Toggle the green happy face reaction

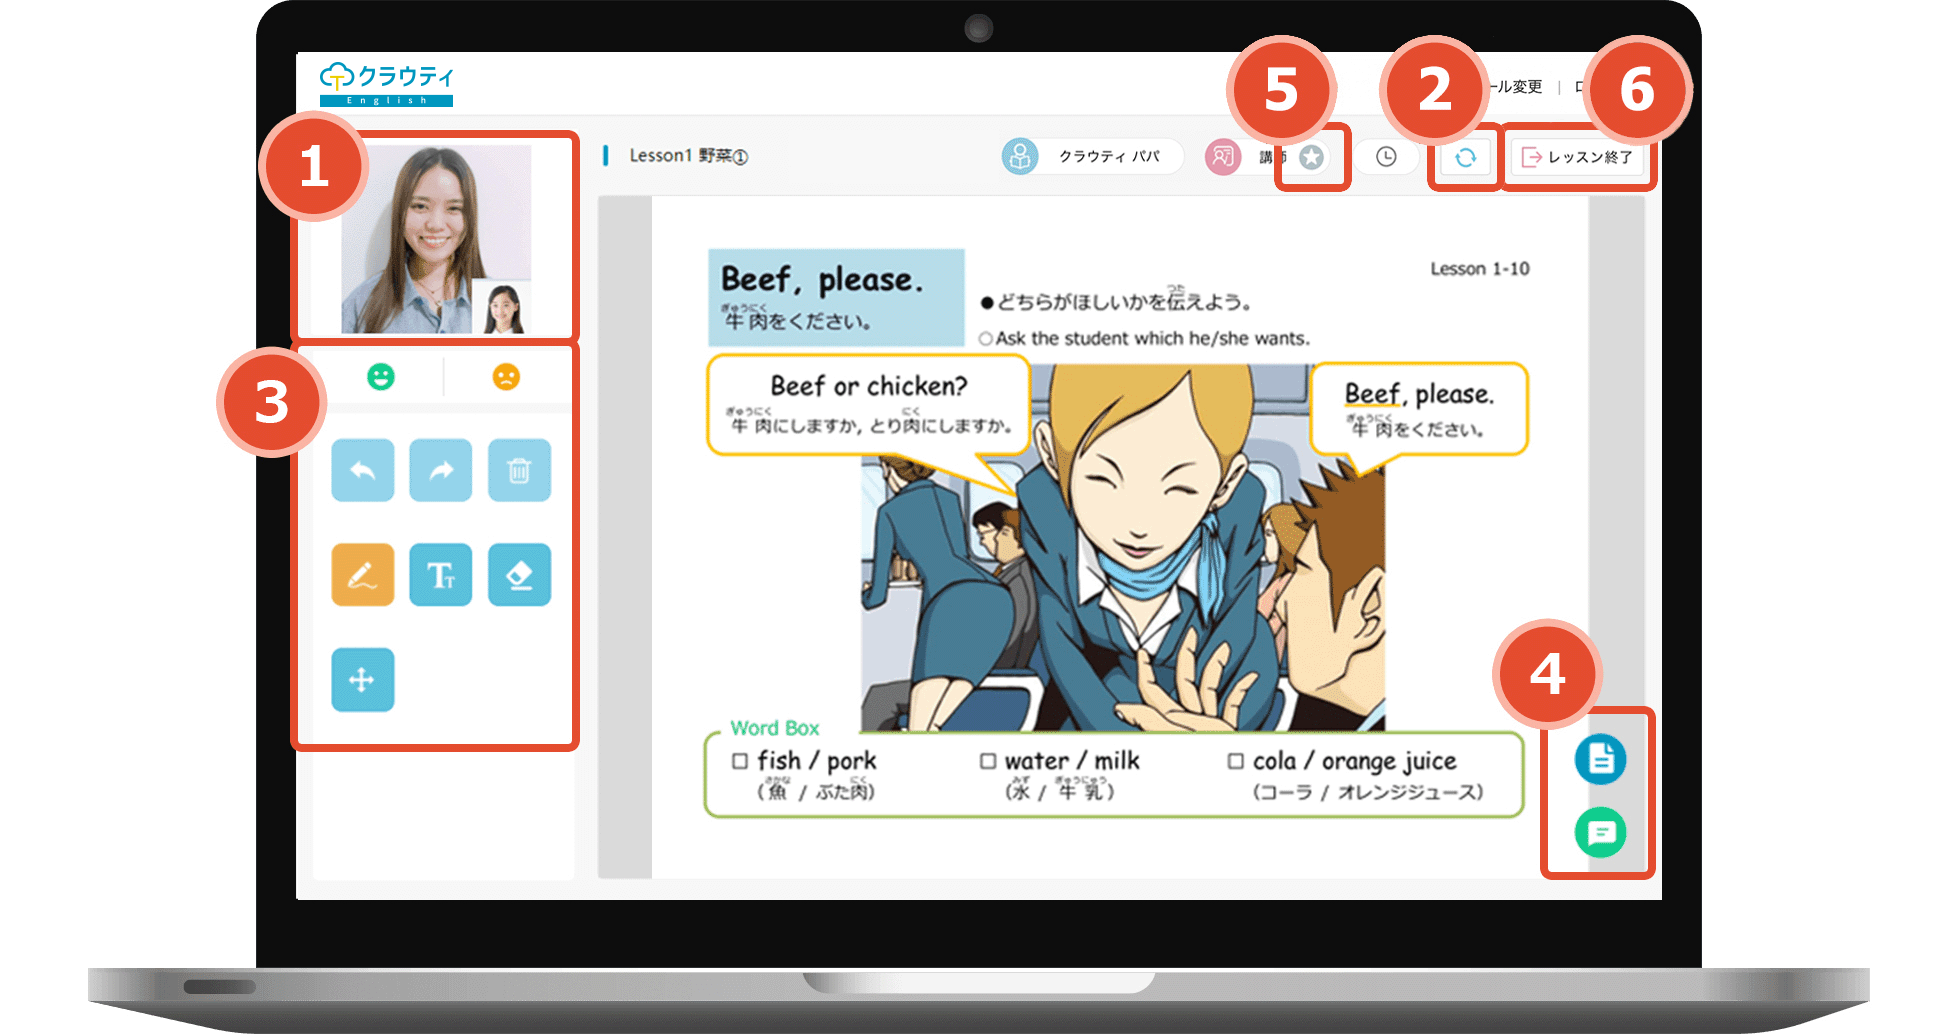pos(381,377)
